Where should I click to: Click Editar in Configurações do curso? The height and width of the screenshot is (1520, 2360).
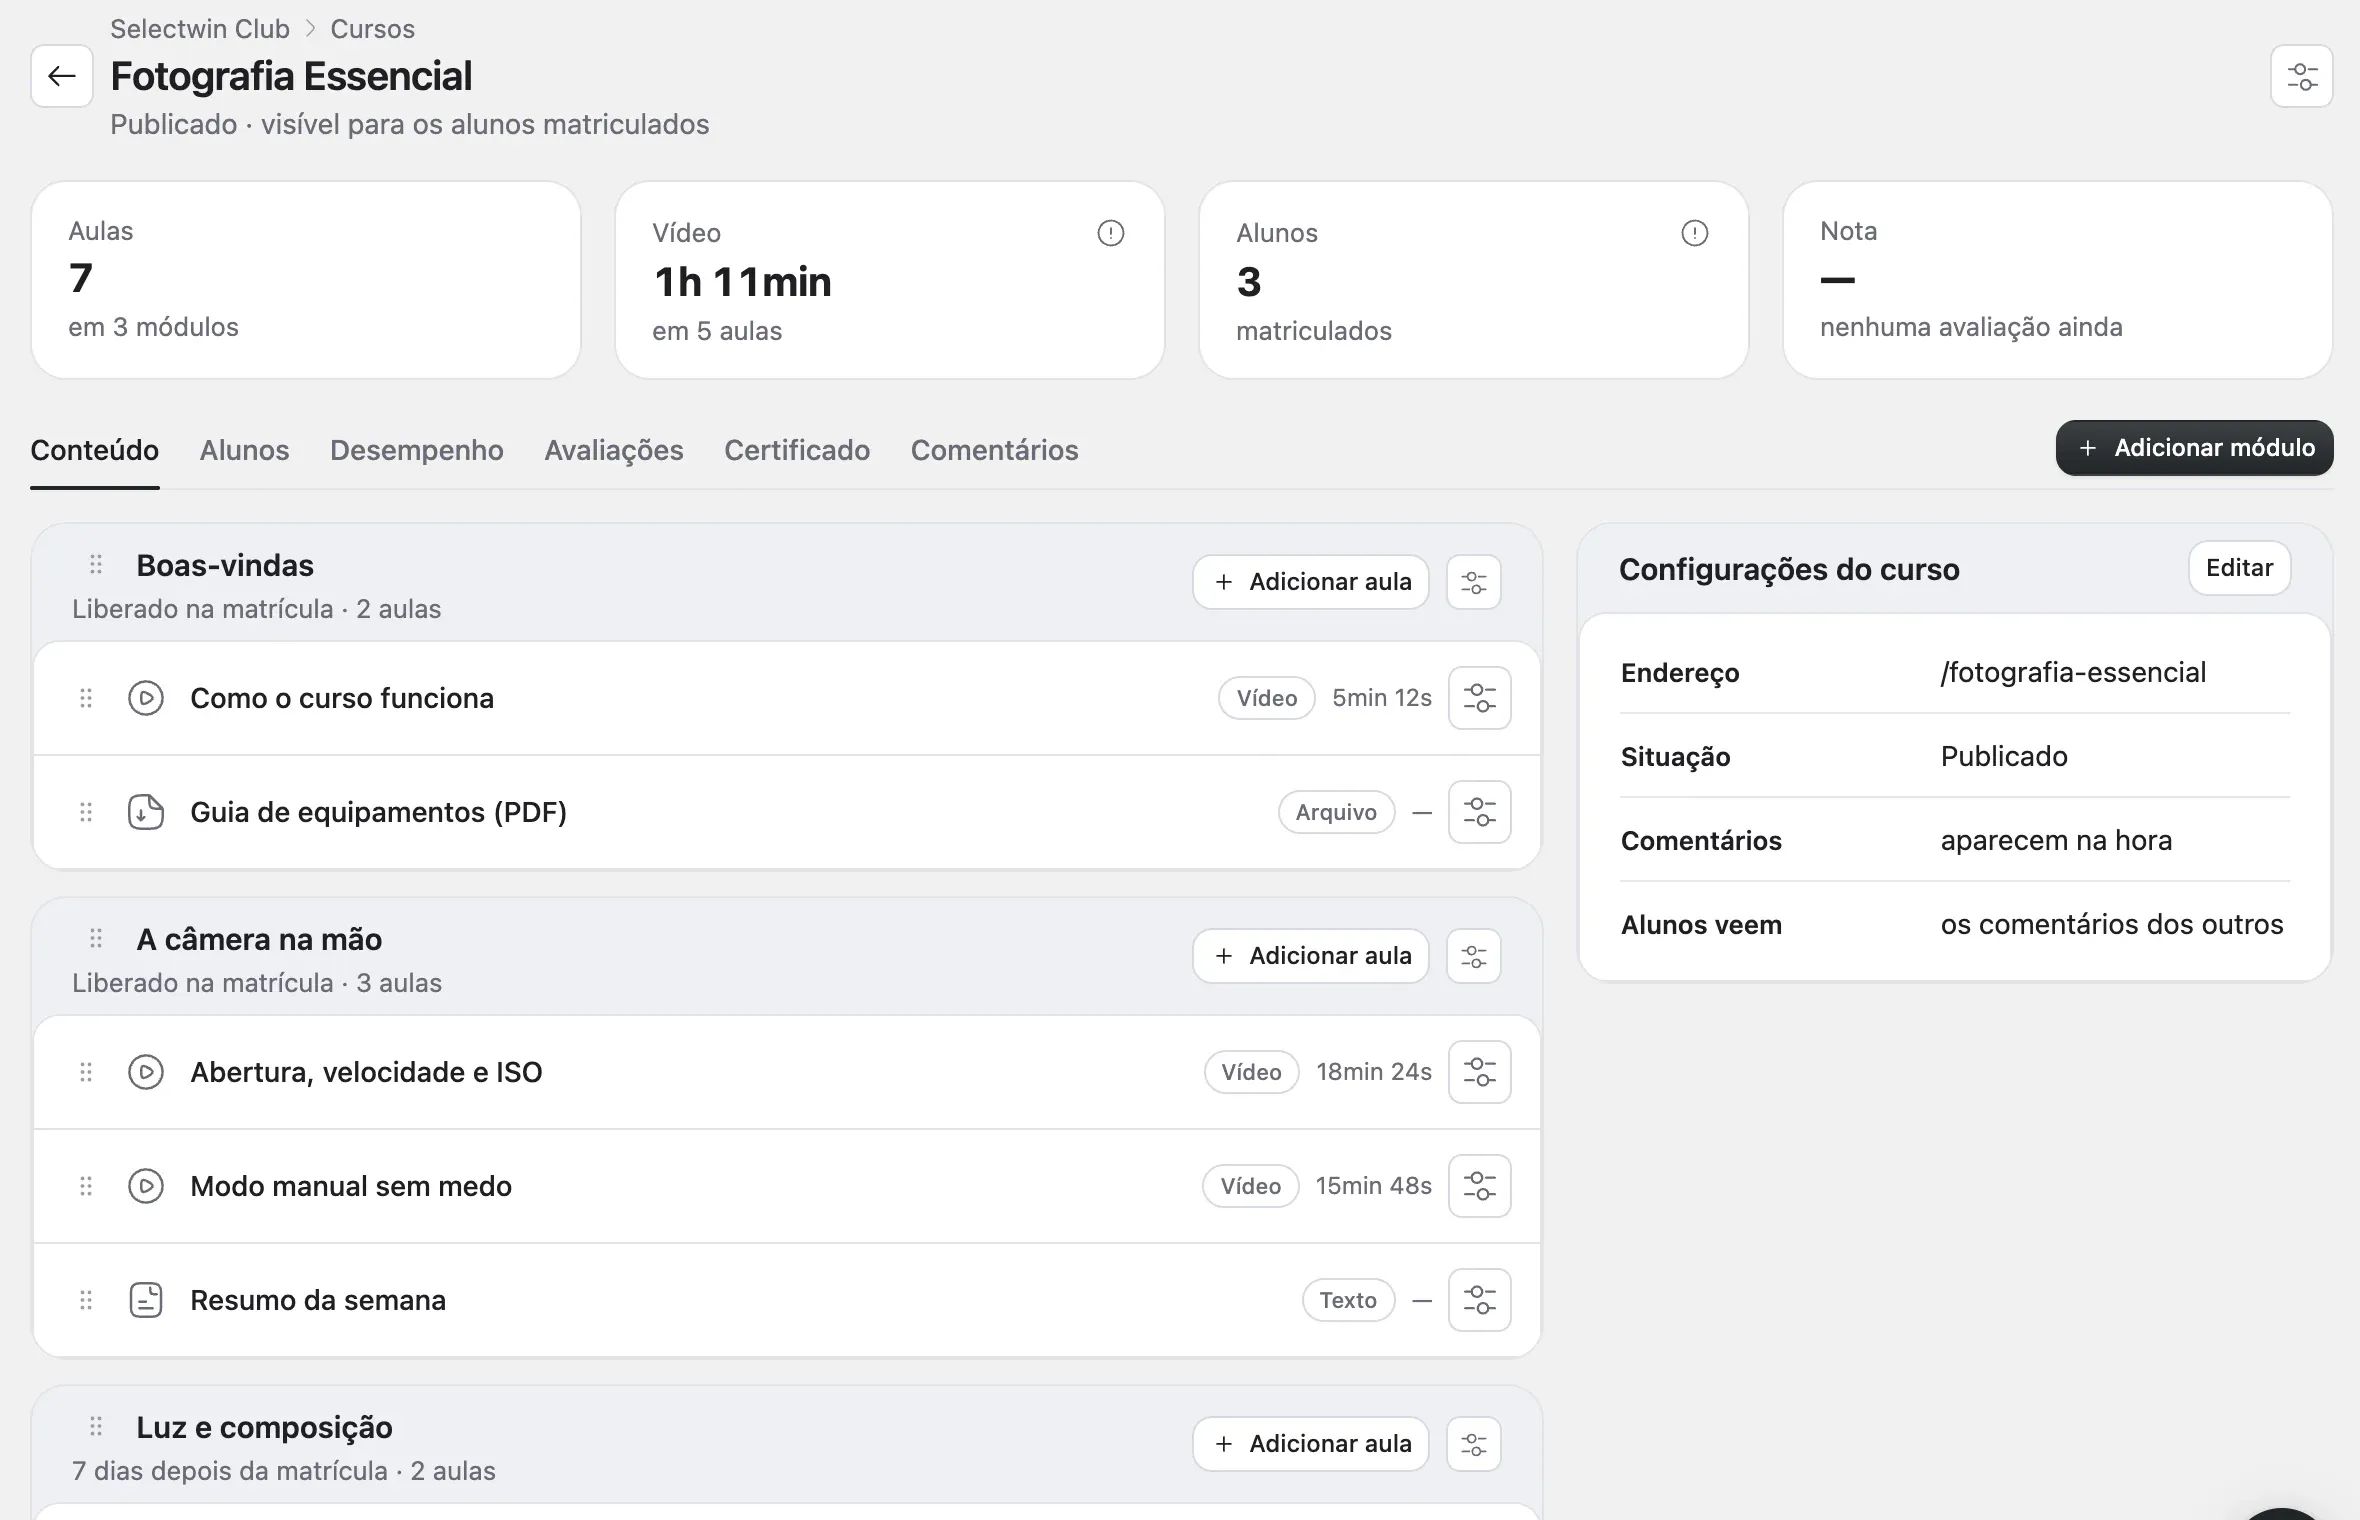pyautogui.click(x=2239, y=568)
